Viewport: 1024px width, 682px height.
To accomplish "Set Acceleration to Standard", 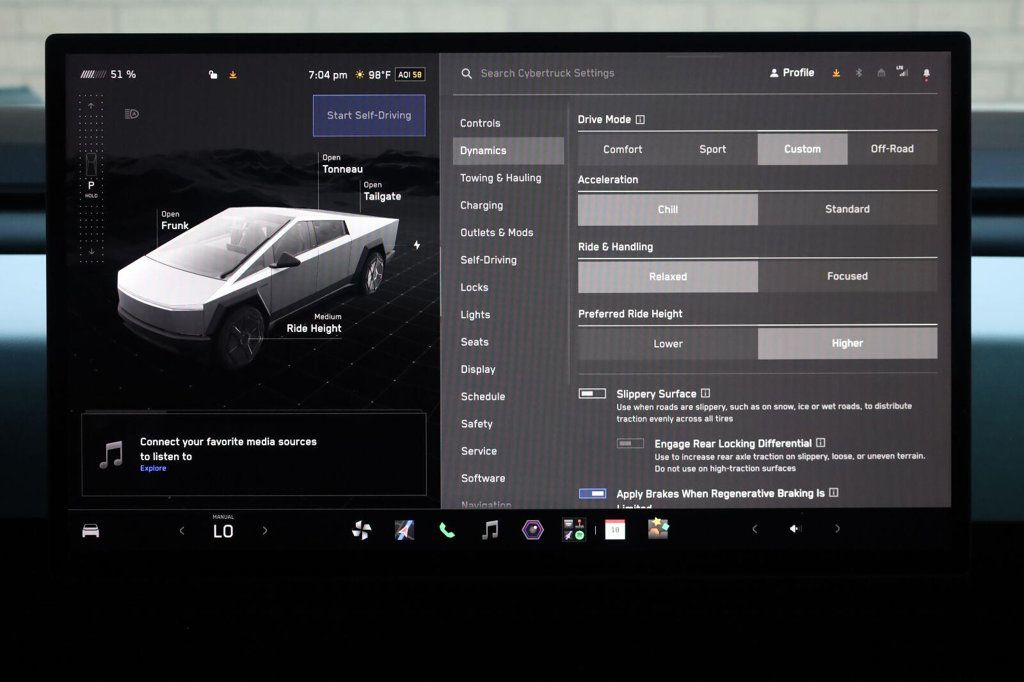I will [847, 209].
